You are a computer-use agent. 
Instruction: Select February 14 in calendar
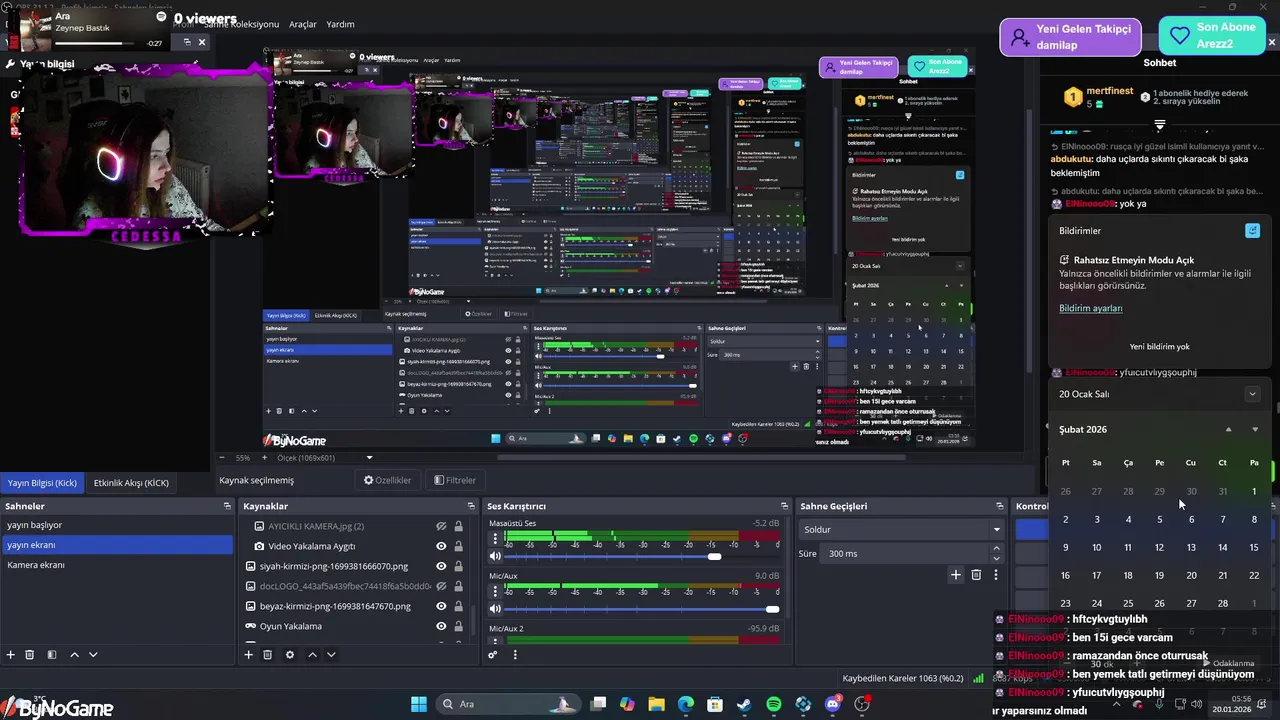1222,547
